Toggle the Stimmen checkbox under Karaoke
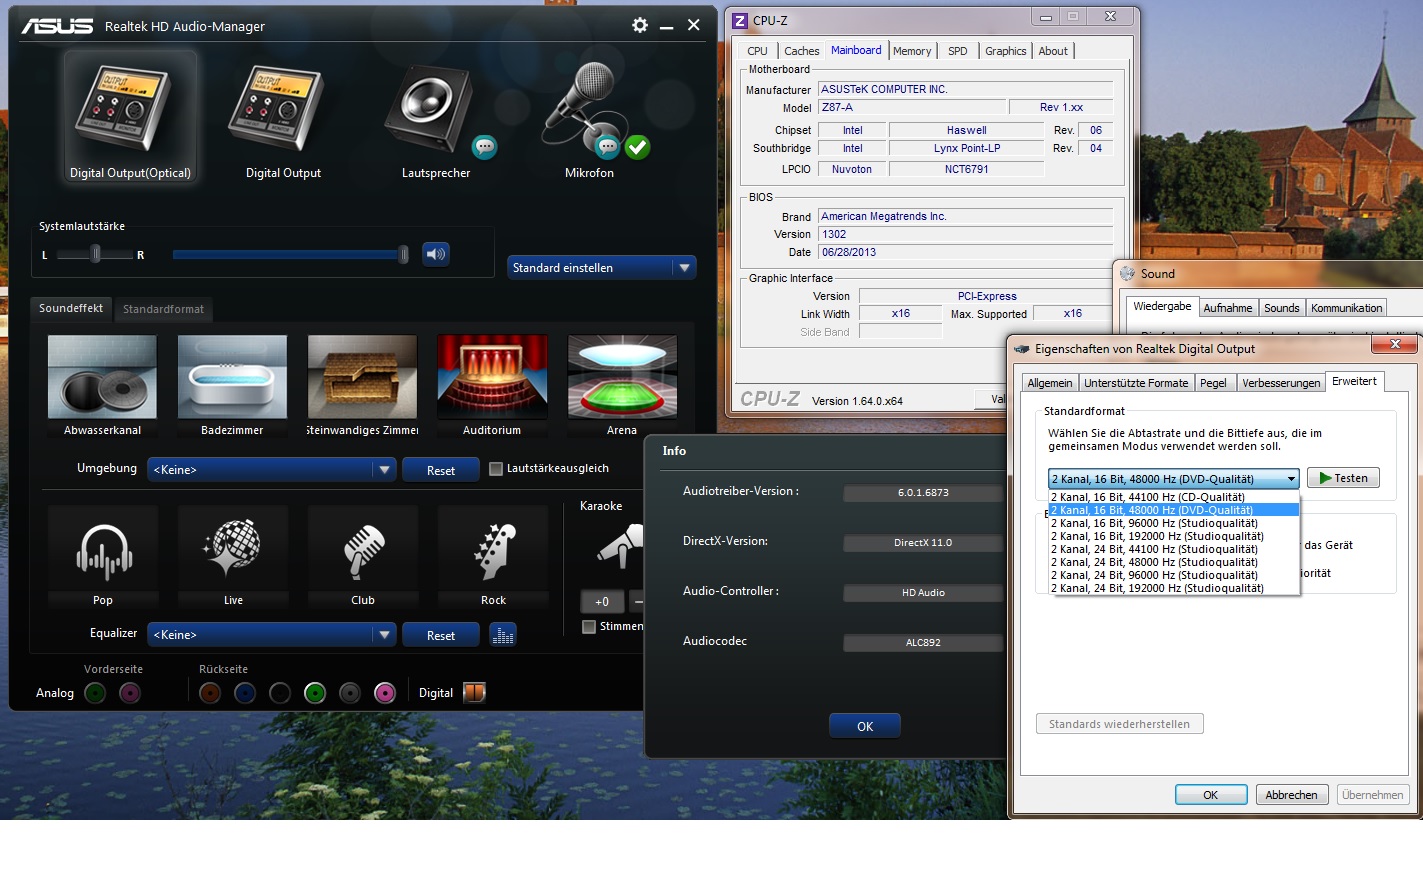The image size is (1423, 878). [589, 627]
